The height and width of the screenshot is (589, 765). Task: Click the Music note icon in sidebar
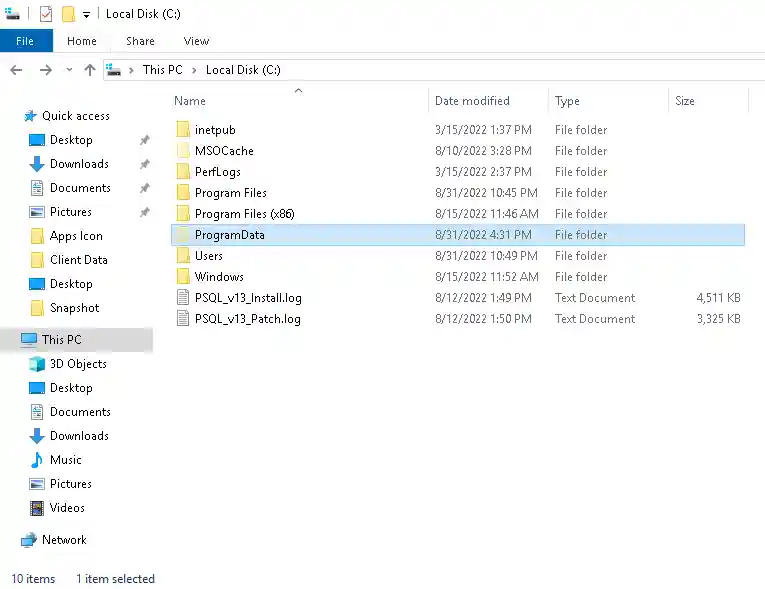pos(37,460)
